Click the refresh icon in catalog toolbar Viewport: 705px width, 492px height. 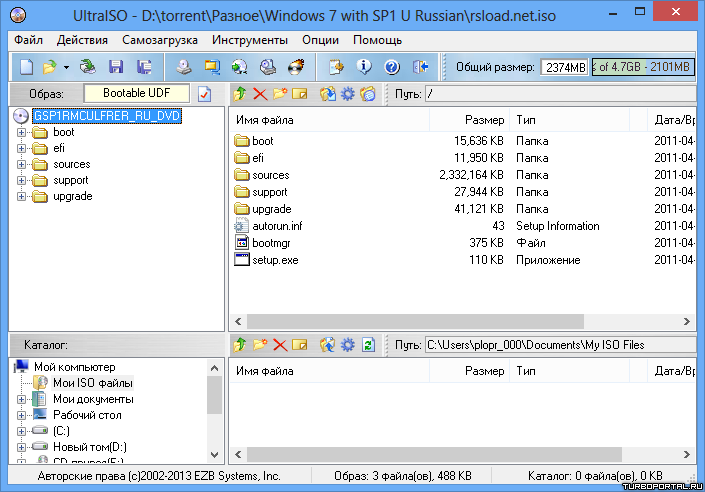(x=368, y=345)
